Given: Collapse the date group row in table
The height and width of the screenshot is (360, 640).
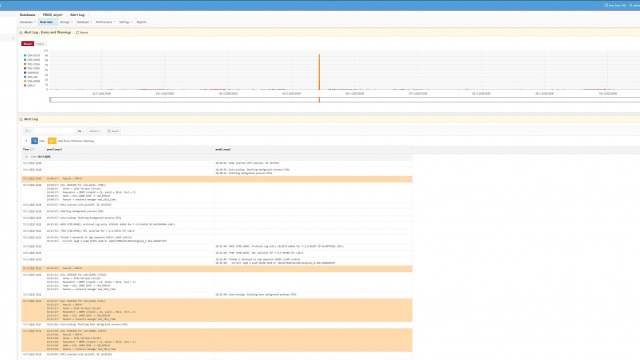Looking at the screenshot, I should (27, 157).
